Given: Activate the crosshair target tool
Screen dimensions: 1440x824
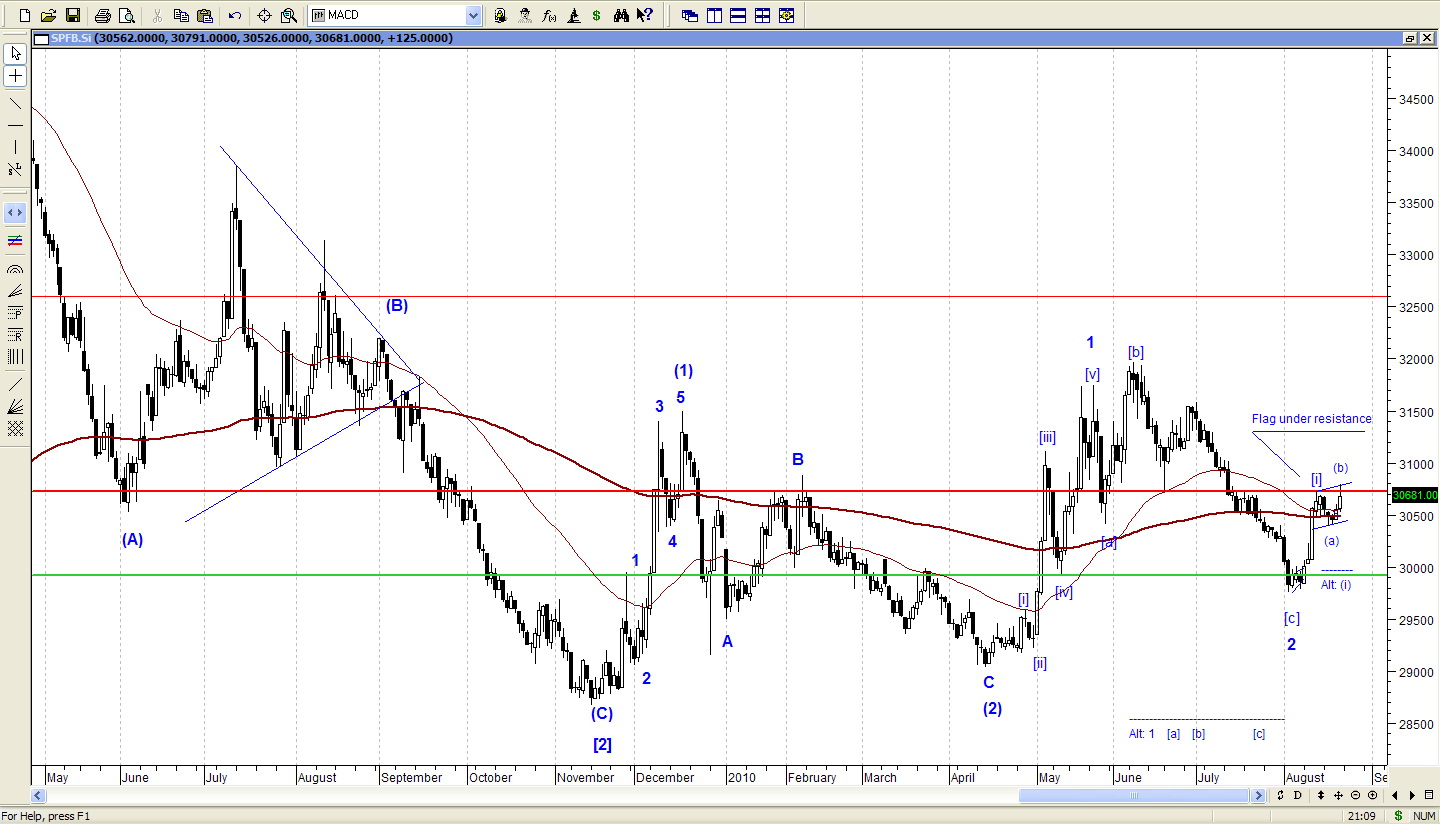Looking at the screenshot, I should pyautogui.click(x=265, y=15).
